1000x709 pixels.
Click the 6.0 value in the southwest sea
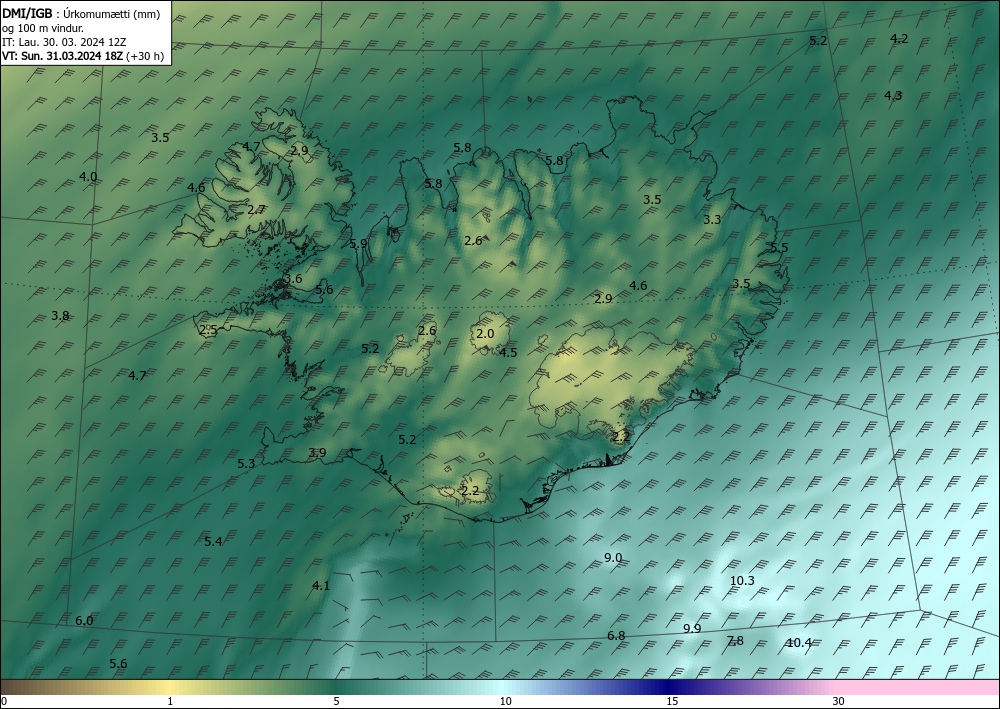[84, 620]
